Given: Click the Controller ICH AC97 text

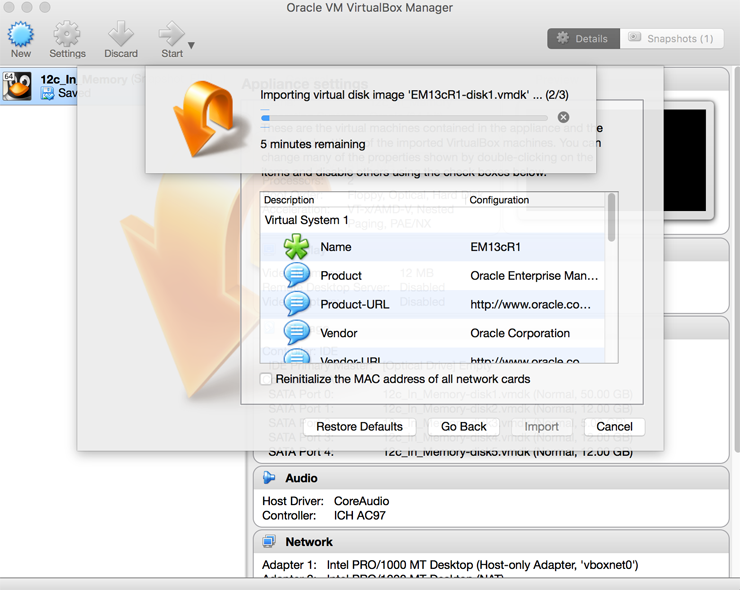Looking at the screenshot, I should (x=324, y=515).
